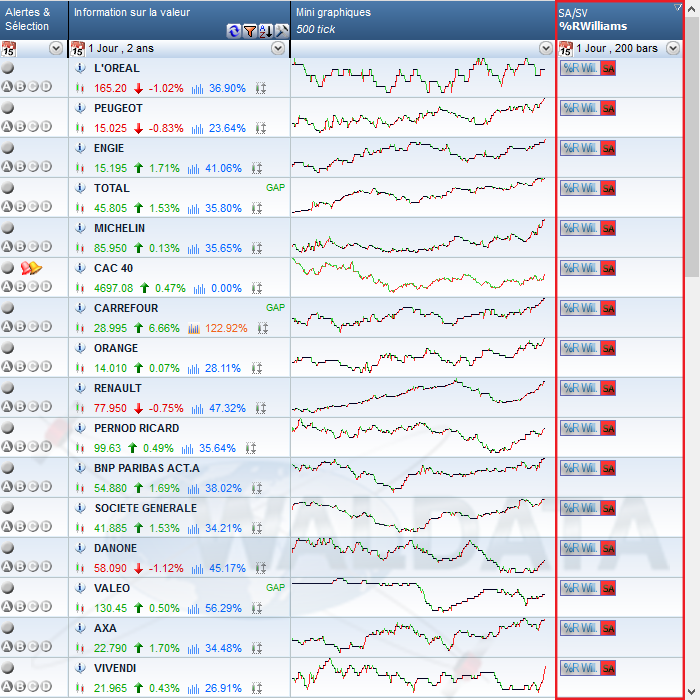Toggle the alert circle for L'OREAL
Viewport: 700px width, 700px height.
8,68
